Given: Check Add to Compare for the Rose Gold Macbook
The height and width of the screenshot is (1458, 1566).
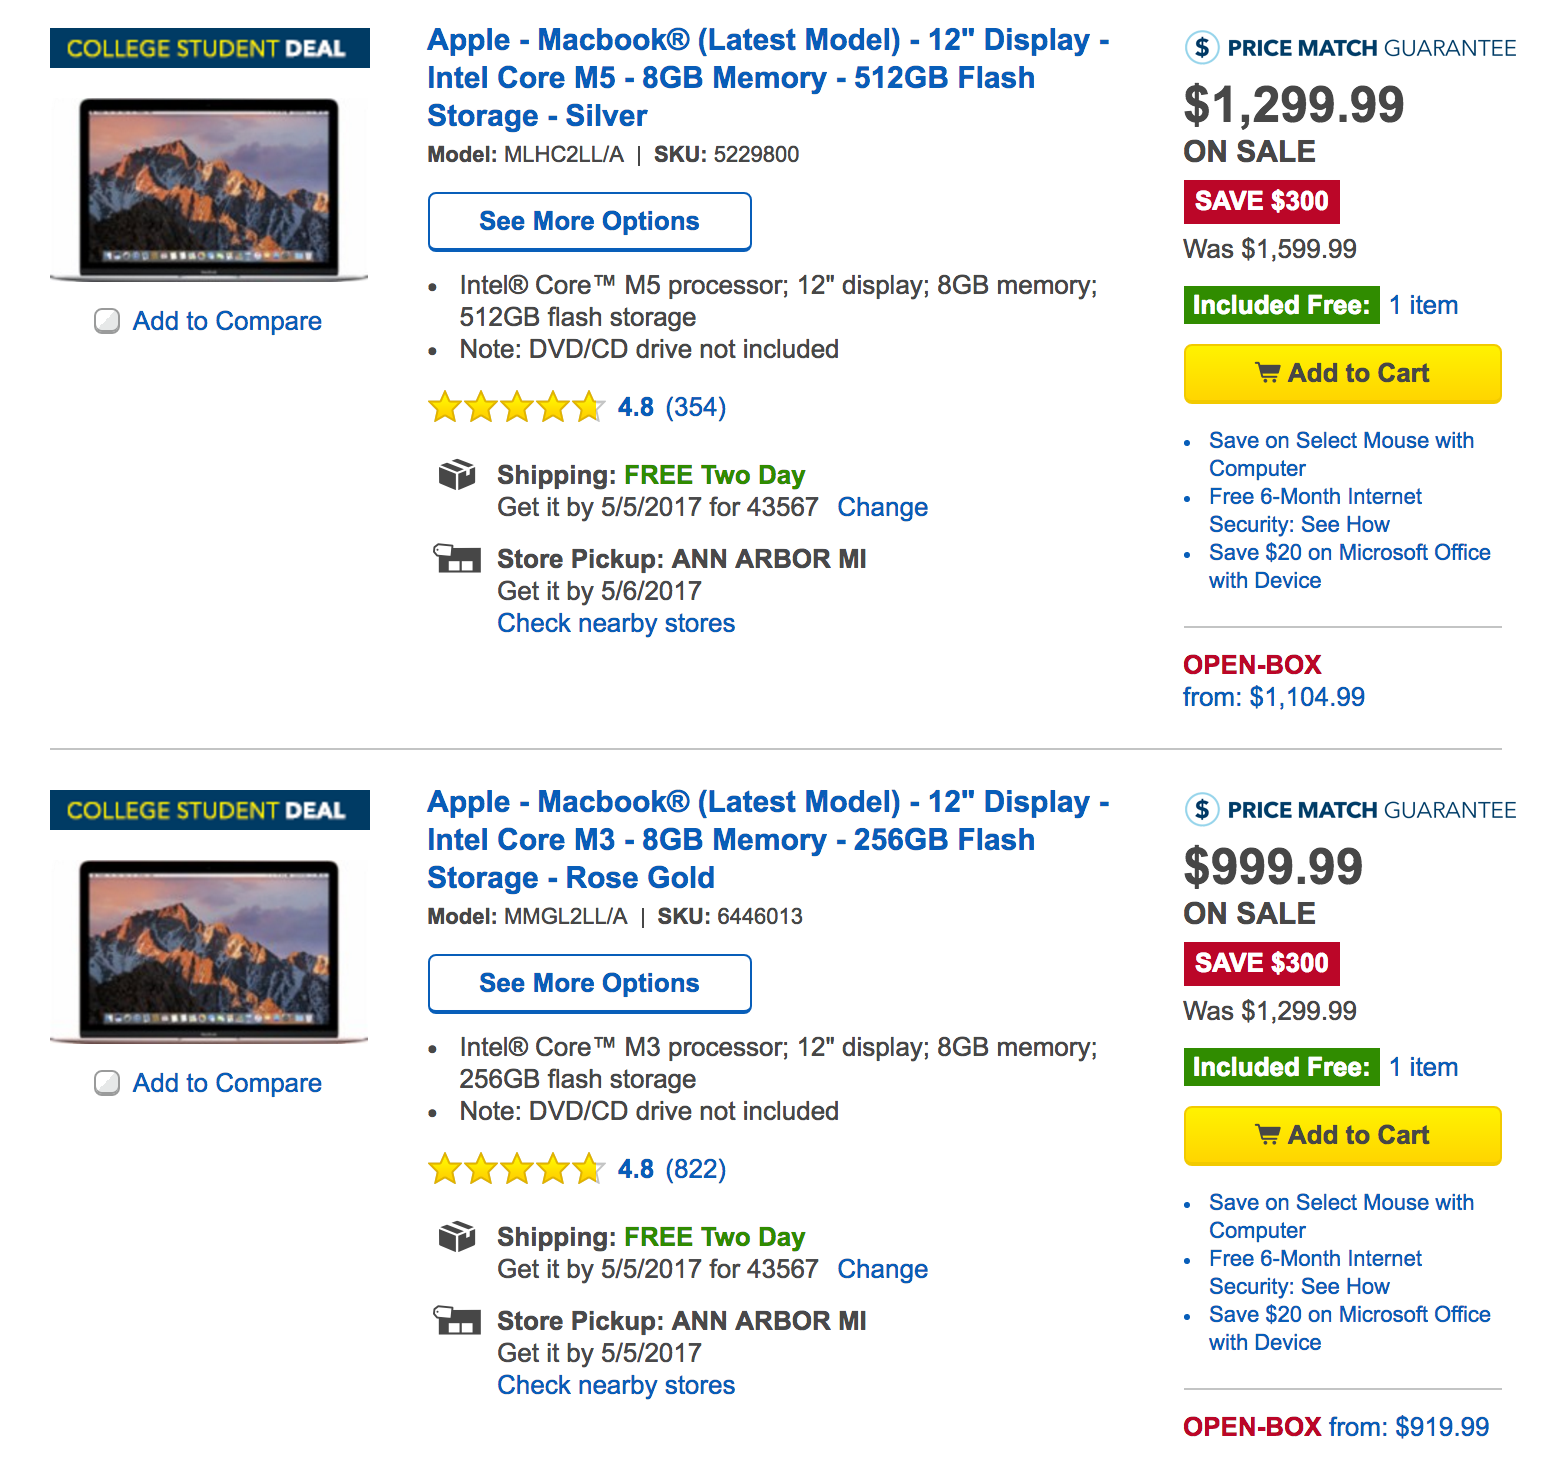Looking at the screenshot, I should coord(107,1083).
